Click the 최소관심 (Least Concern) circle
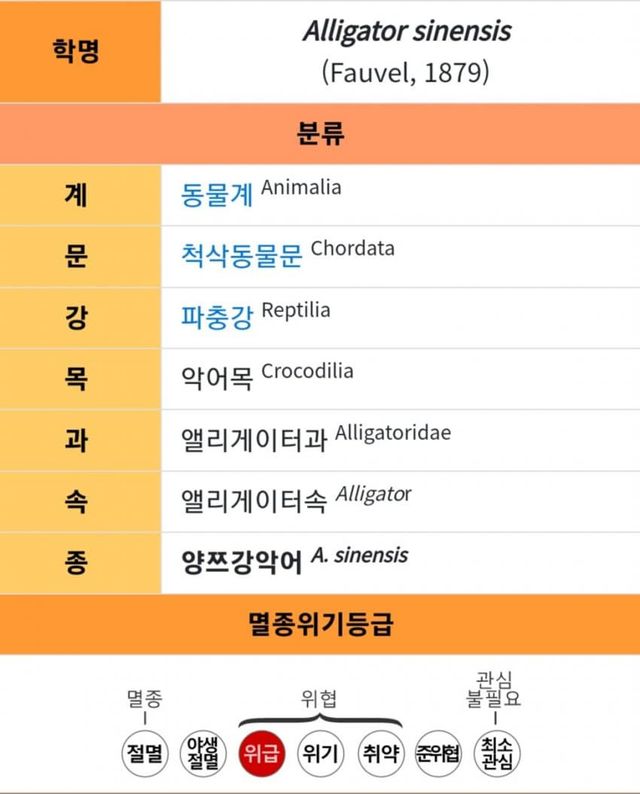This screenshot has width=640, height=794. click(x=496, y=754)
